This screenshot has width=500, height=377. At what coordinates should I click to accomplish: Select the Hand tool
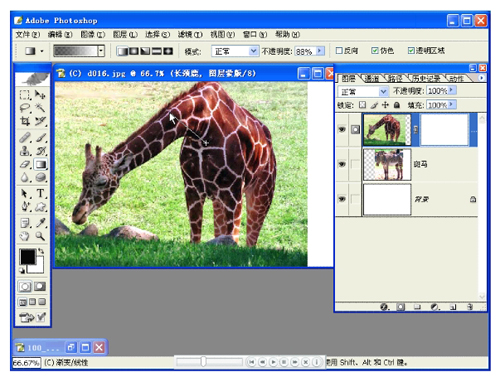pyautogui.click(x=25, y=236)
